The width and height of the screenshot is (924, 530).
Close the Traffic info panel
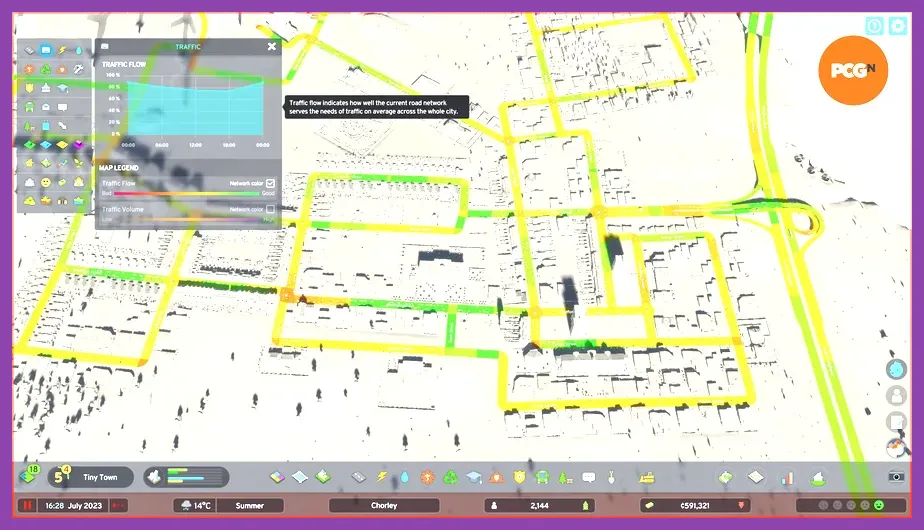(272, 47)
